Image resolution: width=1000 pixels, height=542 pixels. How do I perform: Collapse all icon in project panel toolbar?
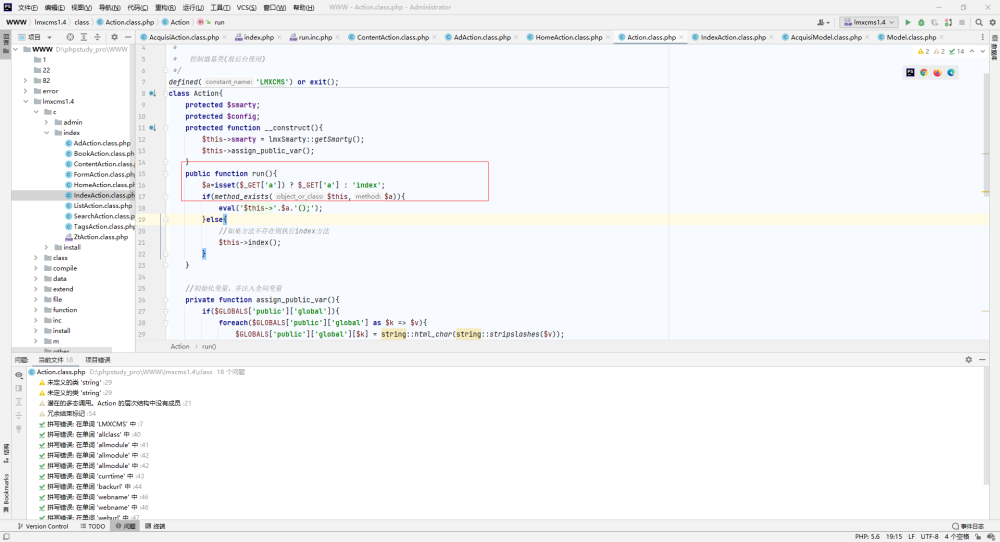(98, 37)
